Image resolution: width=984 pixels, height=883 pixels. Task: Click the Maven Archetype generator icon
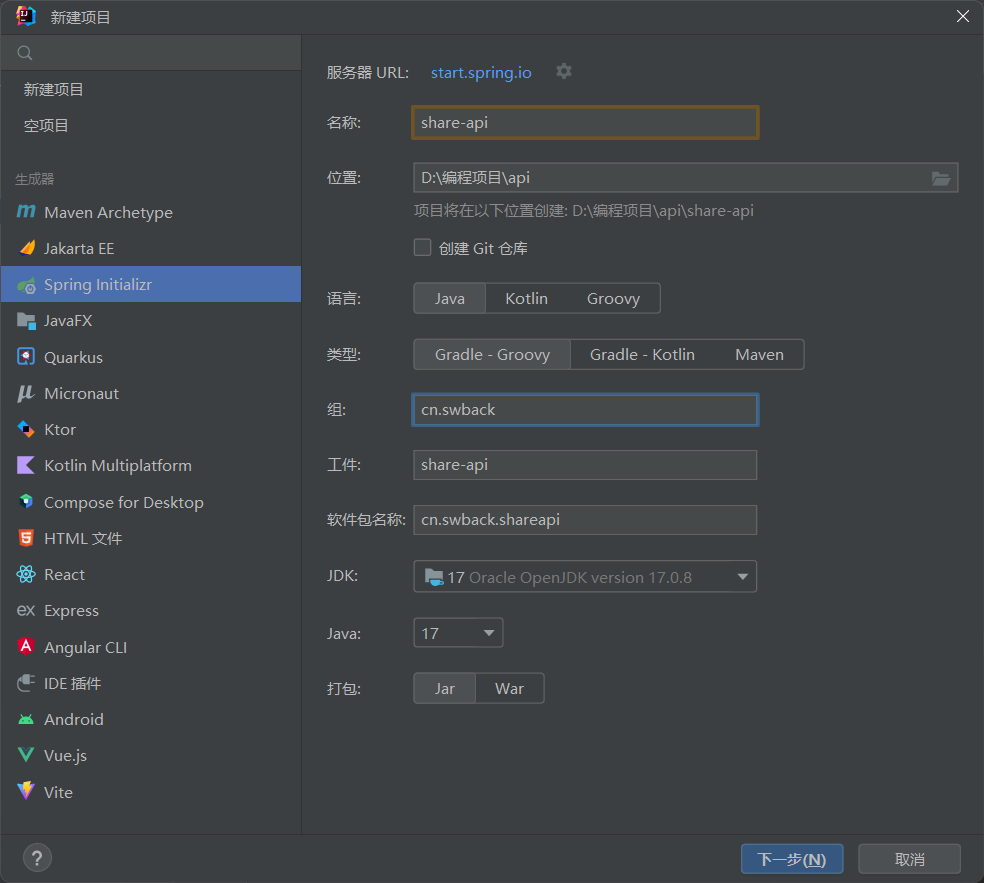click(x=26, y=211)
